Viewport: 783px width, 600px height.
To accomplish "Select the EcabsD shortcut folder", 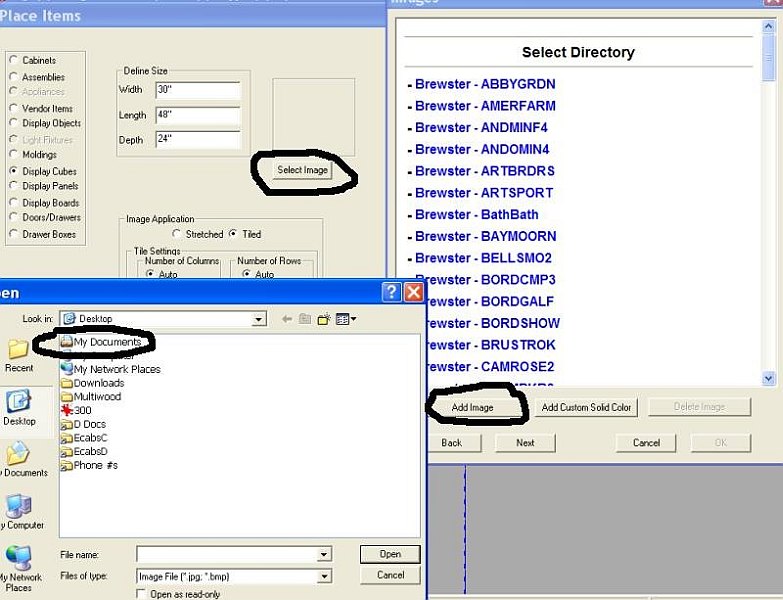I will tap(83, 451).
